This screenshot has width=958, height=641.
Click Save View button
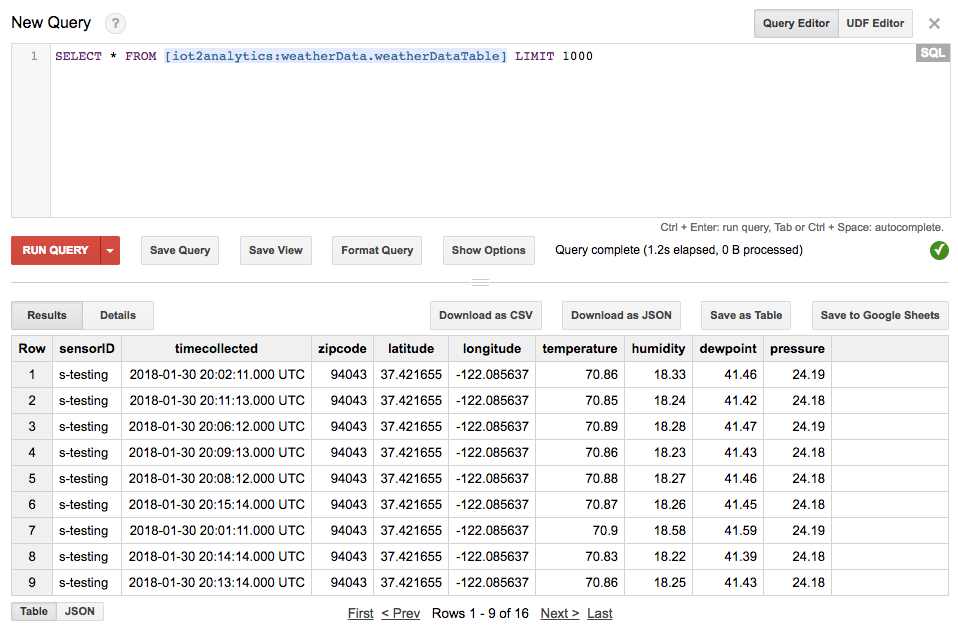pyautogui.click(x=276, y=250)
